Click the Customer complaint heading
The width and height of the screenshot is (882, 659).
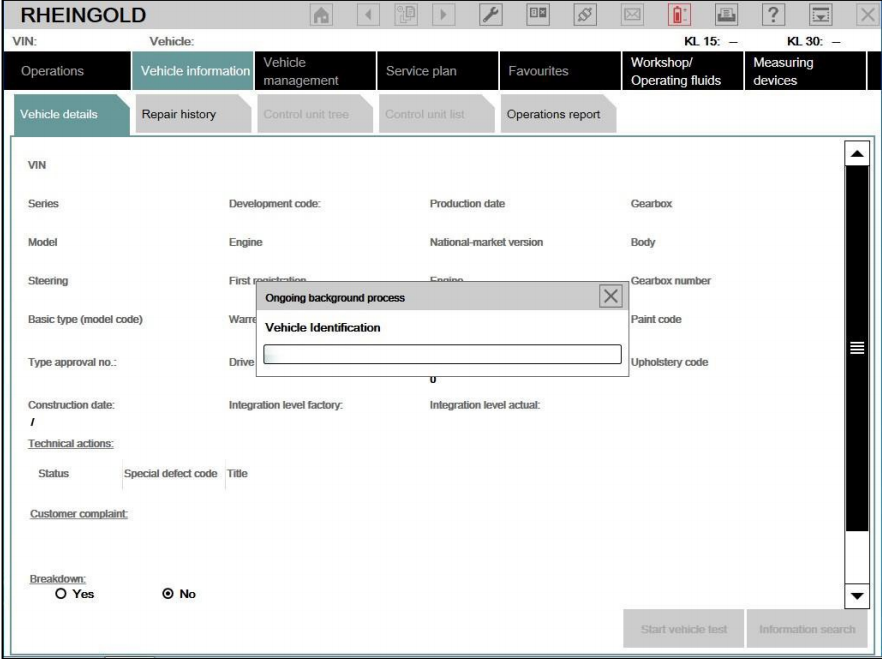79,513
